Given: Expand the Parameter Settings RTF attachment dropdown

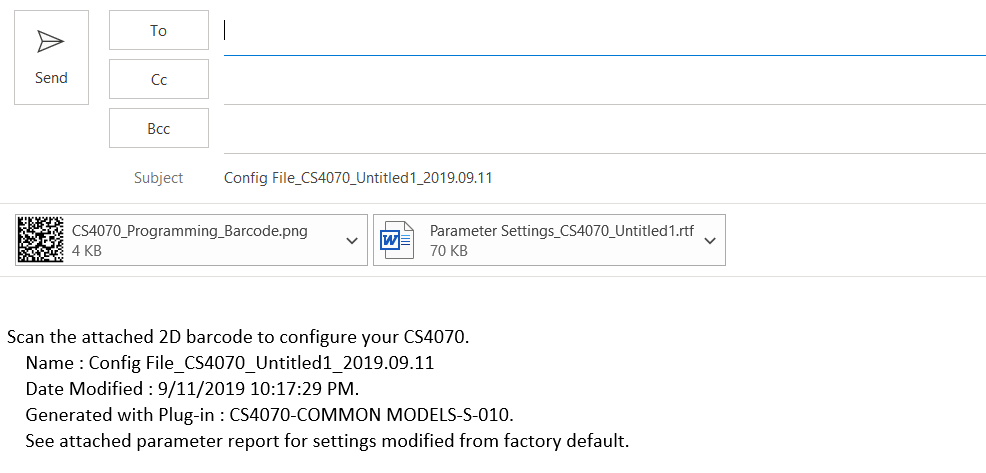Looking at the screenshot, I should coord(709,240).
